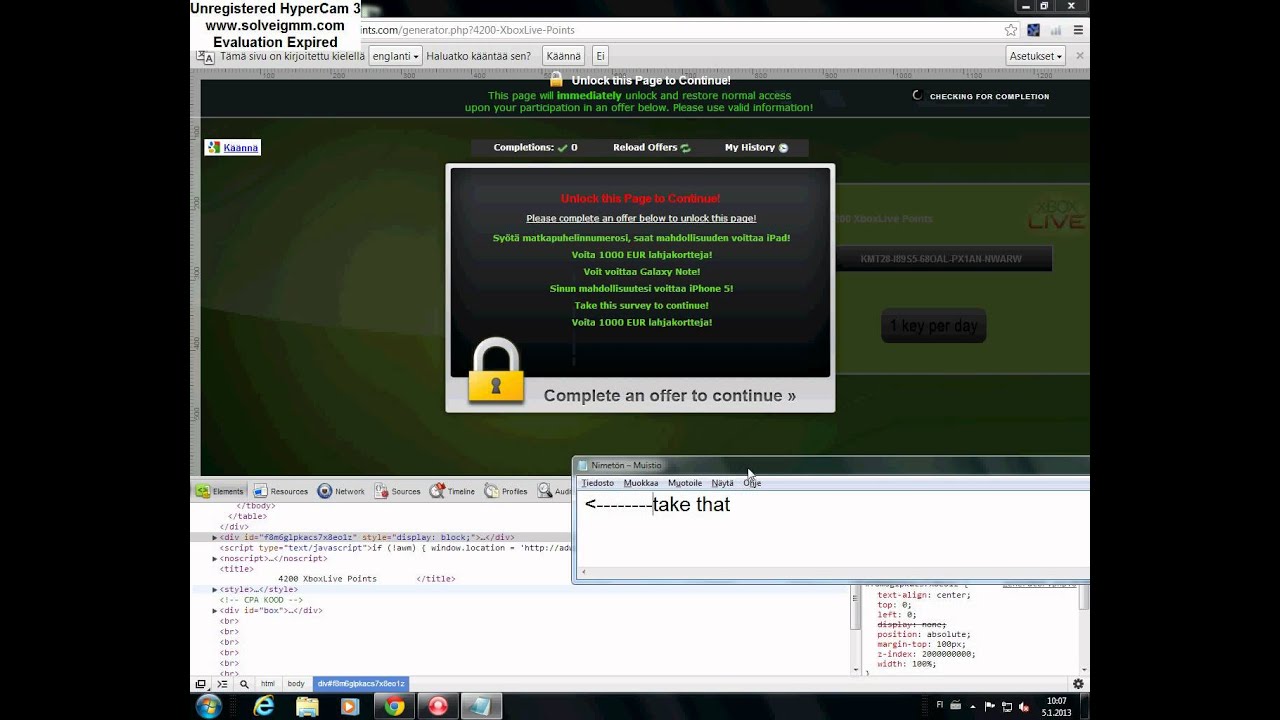
Task: Open Windows Explorer folder from the taskbar
Action: tap(307, 706)
